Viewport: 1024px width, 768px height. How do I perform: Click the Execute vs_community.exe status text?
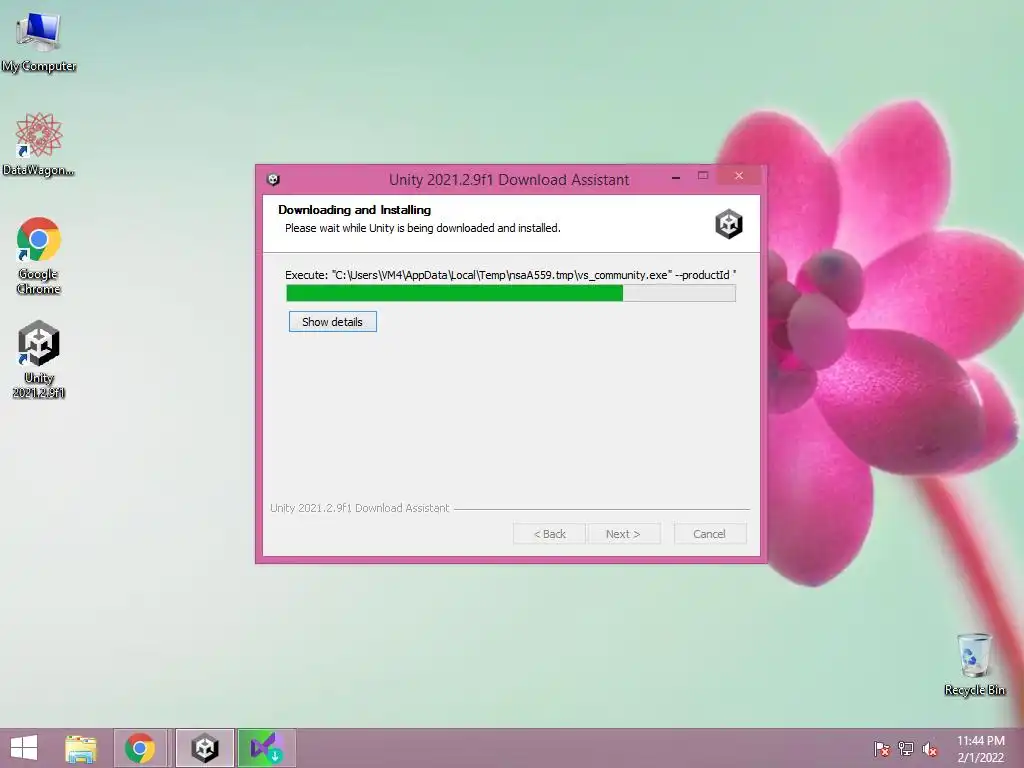coord(511,275)
